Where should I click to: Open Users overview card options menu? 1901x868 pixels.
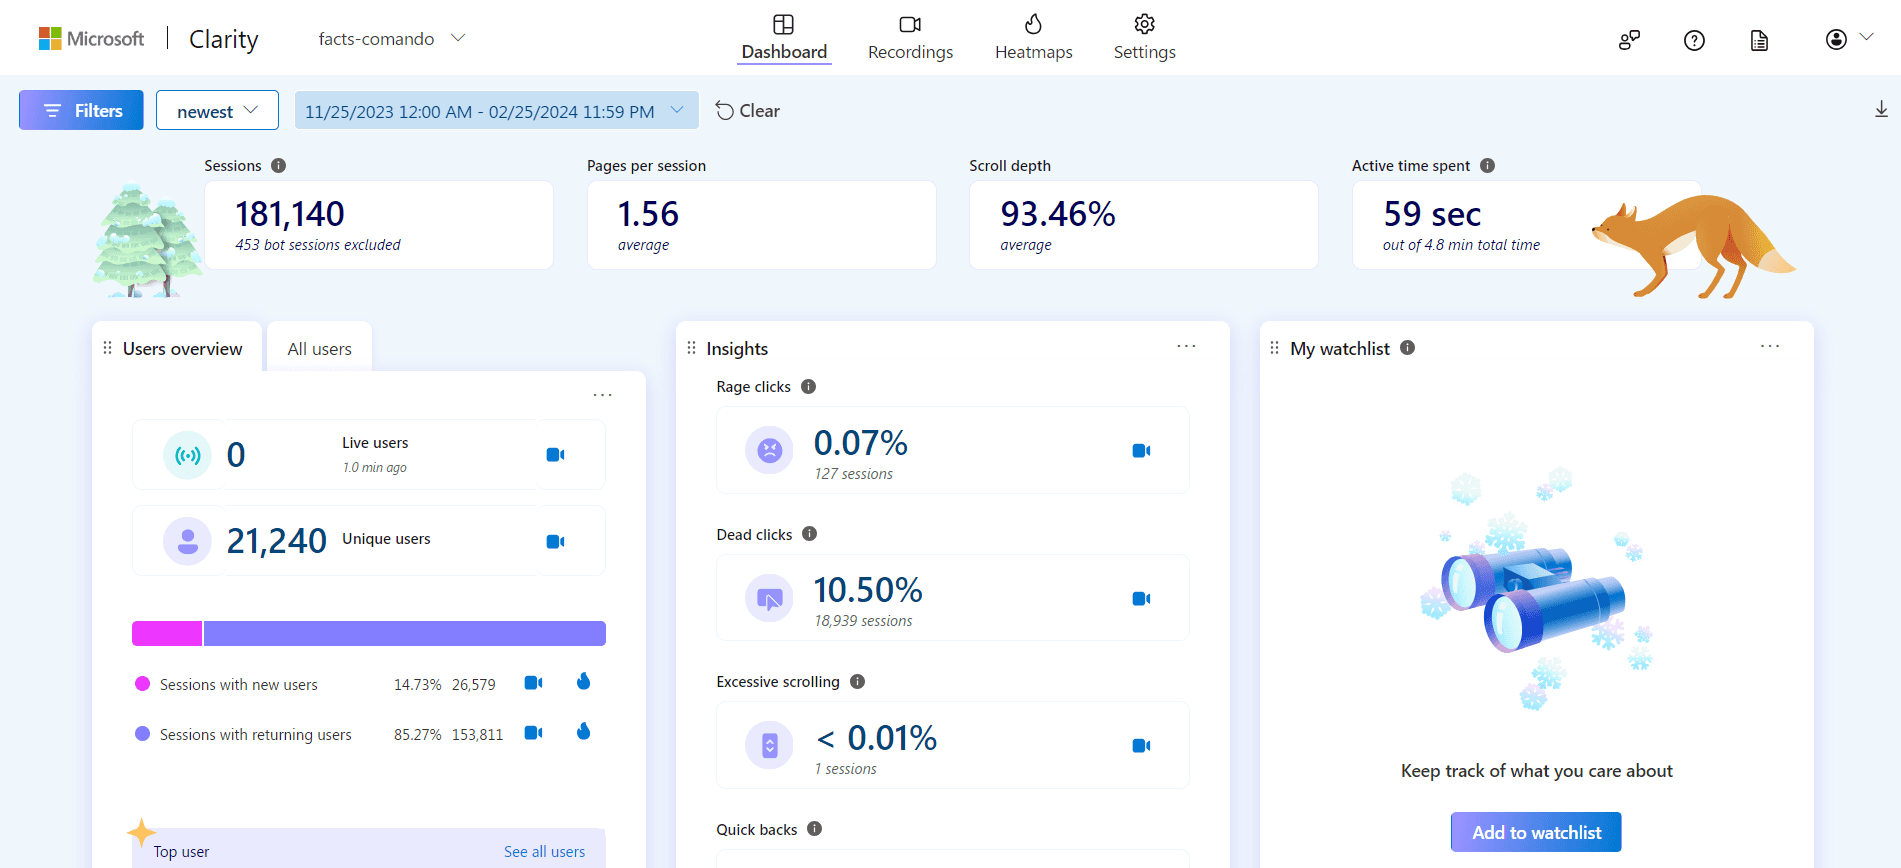point(602,395)
